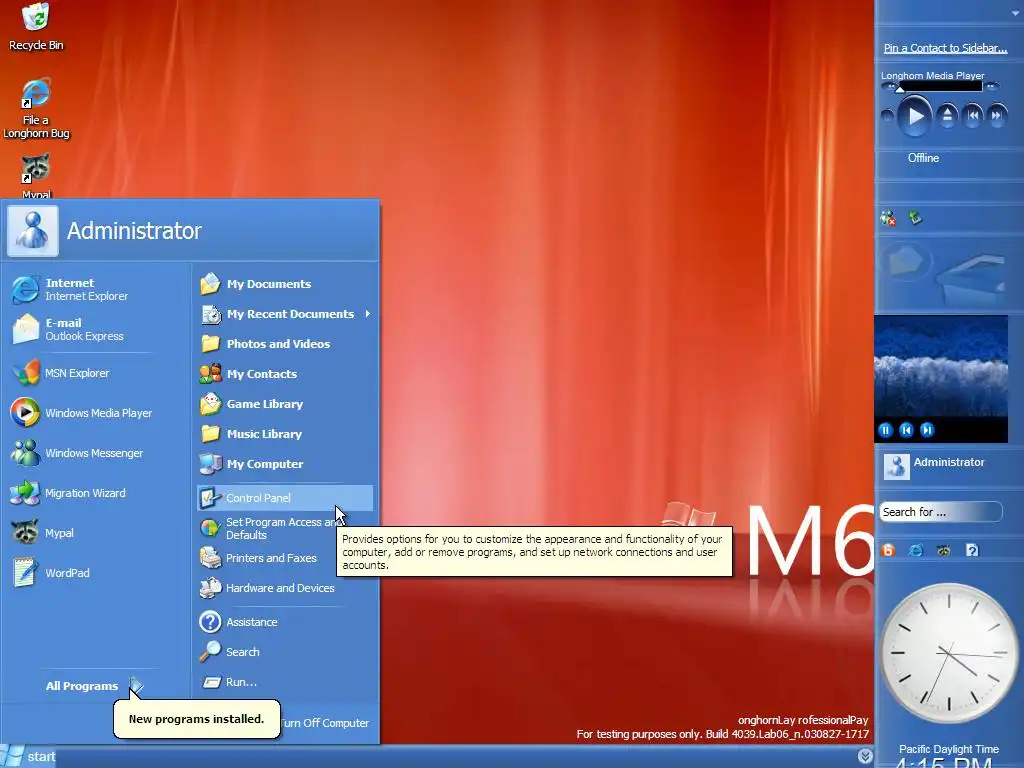
Task: Click Offline status text in sidebar
Action: coord(923,158)
